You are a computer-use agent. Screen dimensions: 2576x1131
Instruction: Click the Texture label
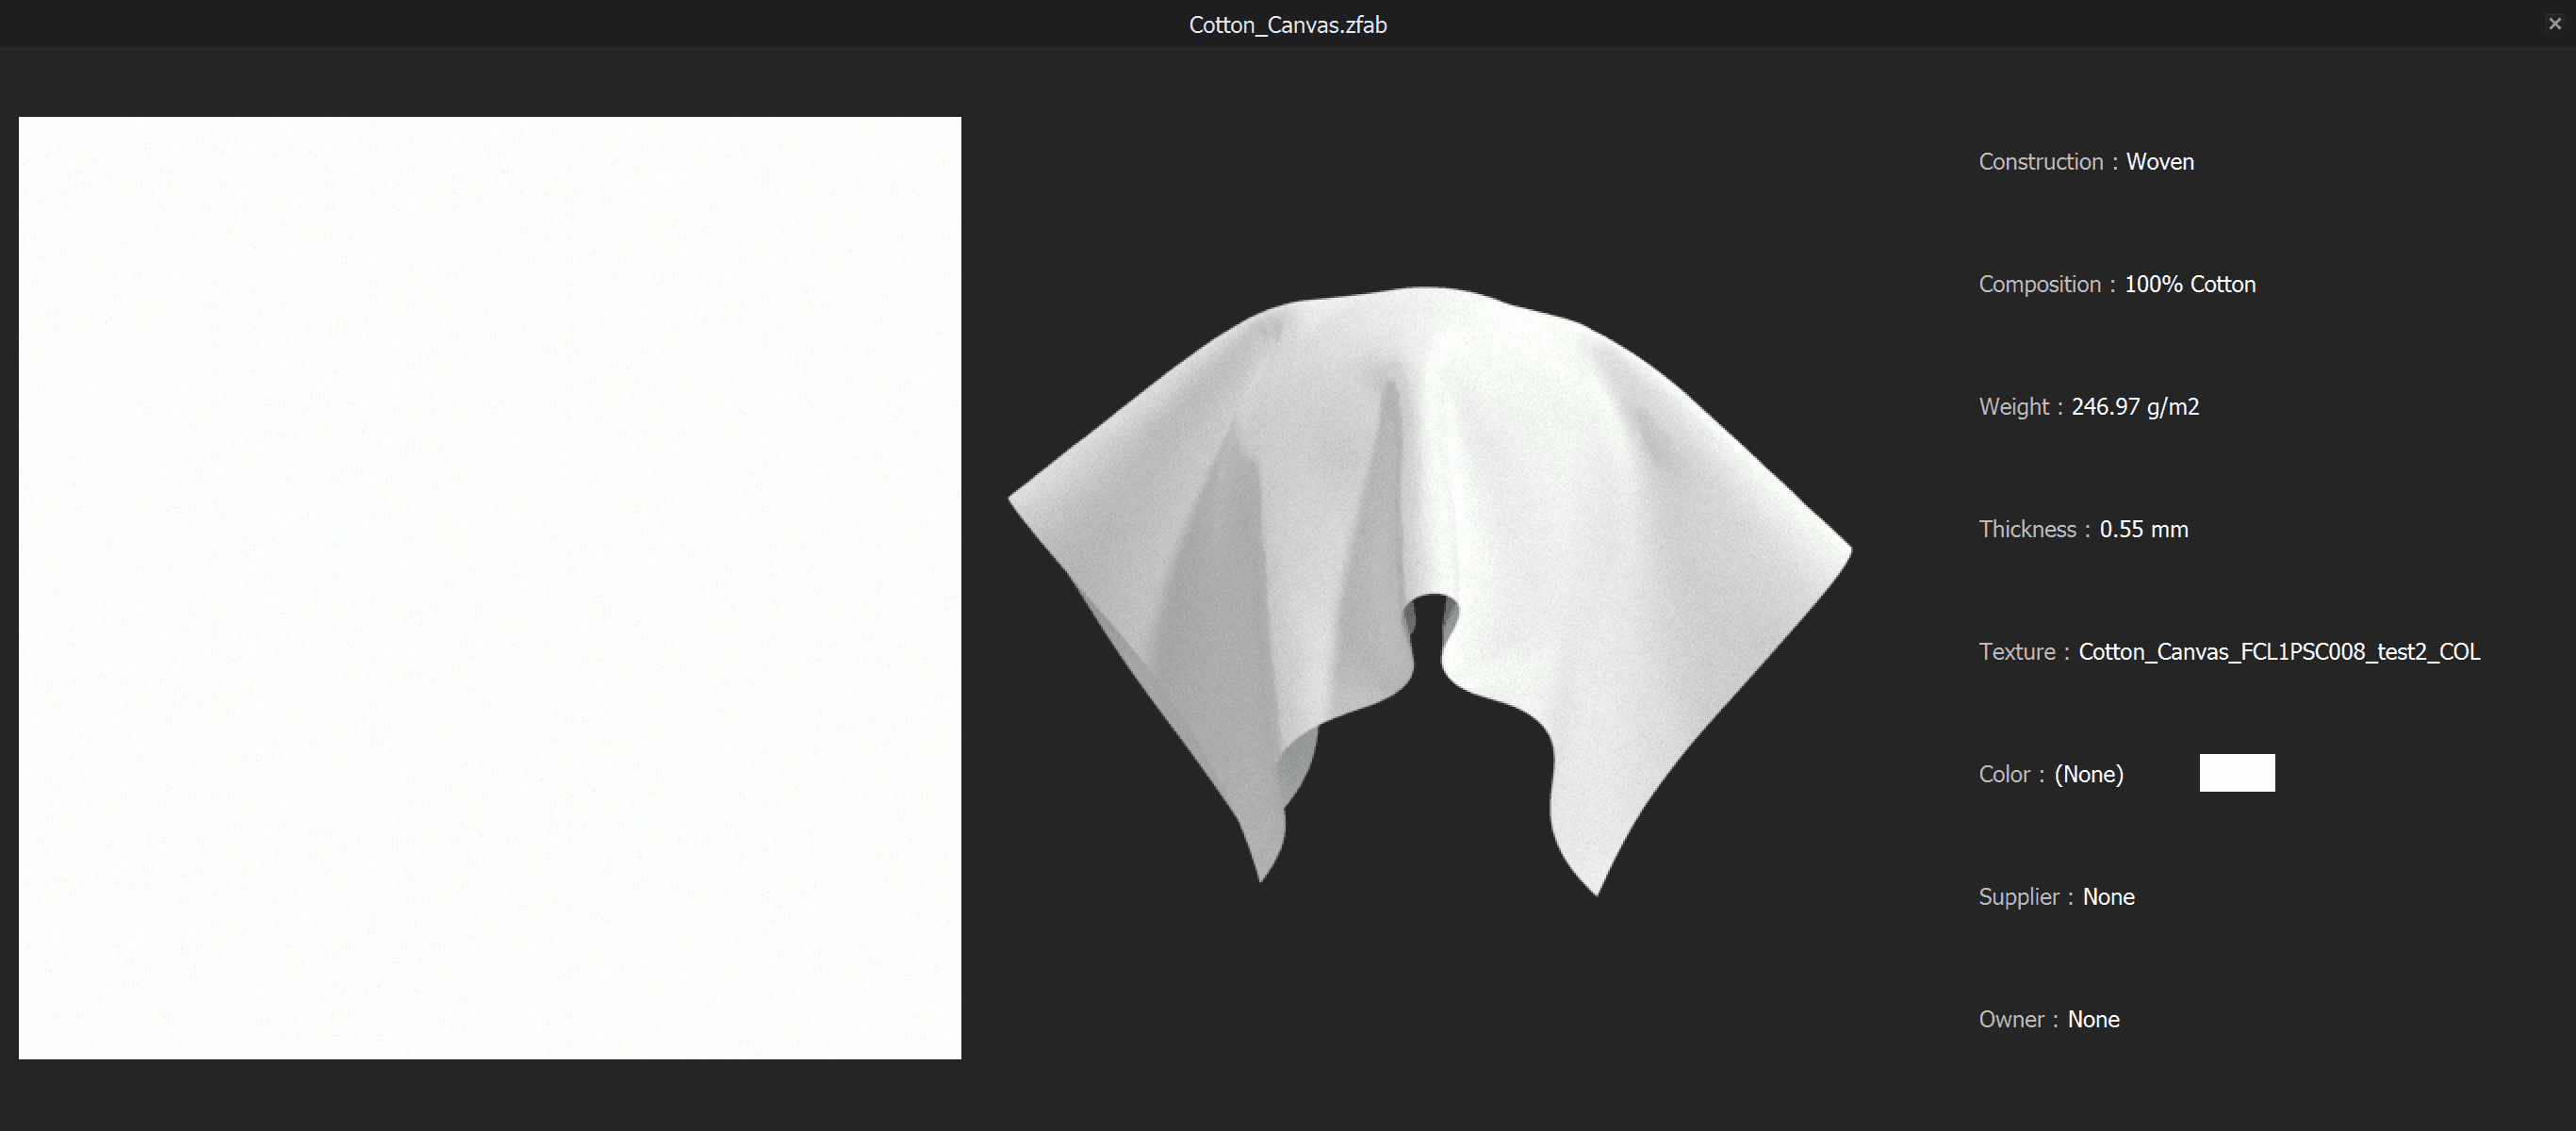click(x=2016, y=652)
